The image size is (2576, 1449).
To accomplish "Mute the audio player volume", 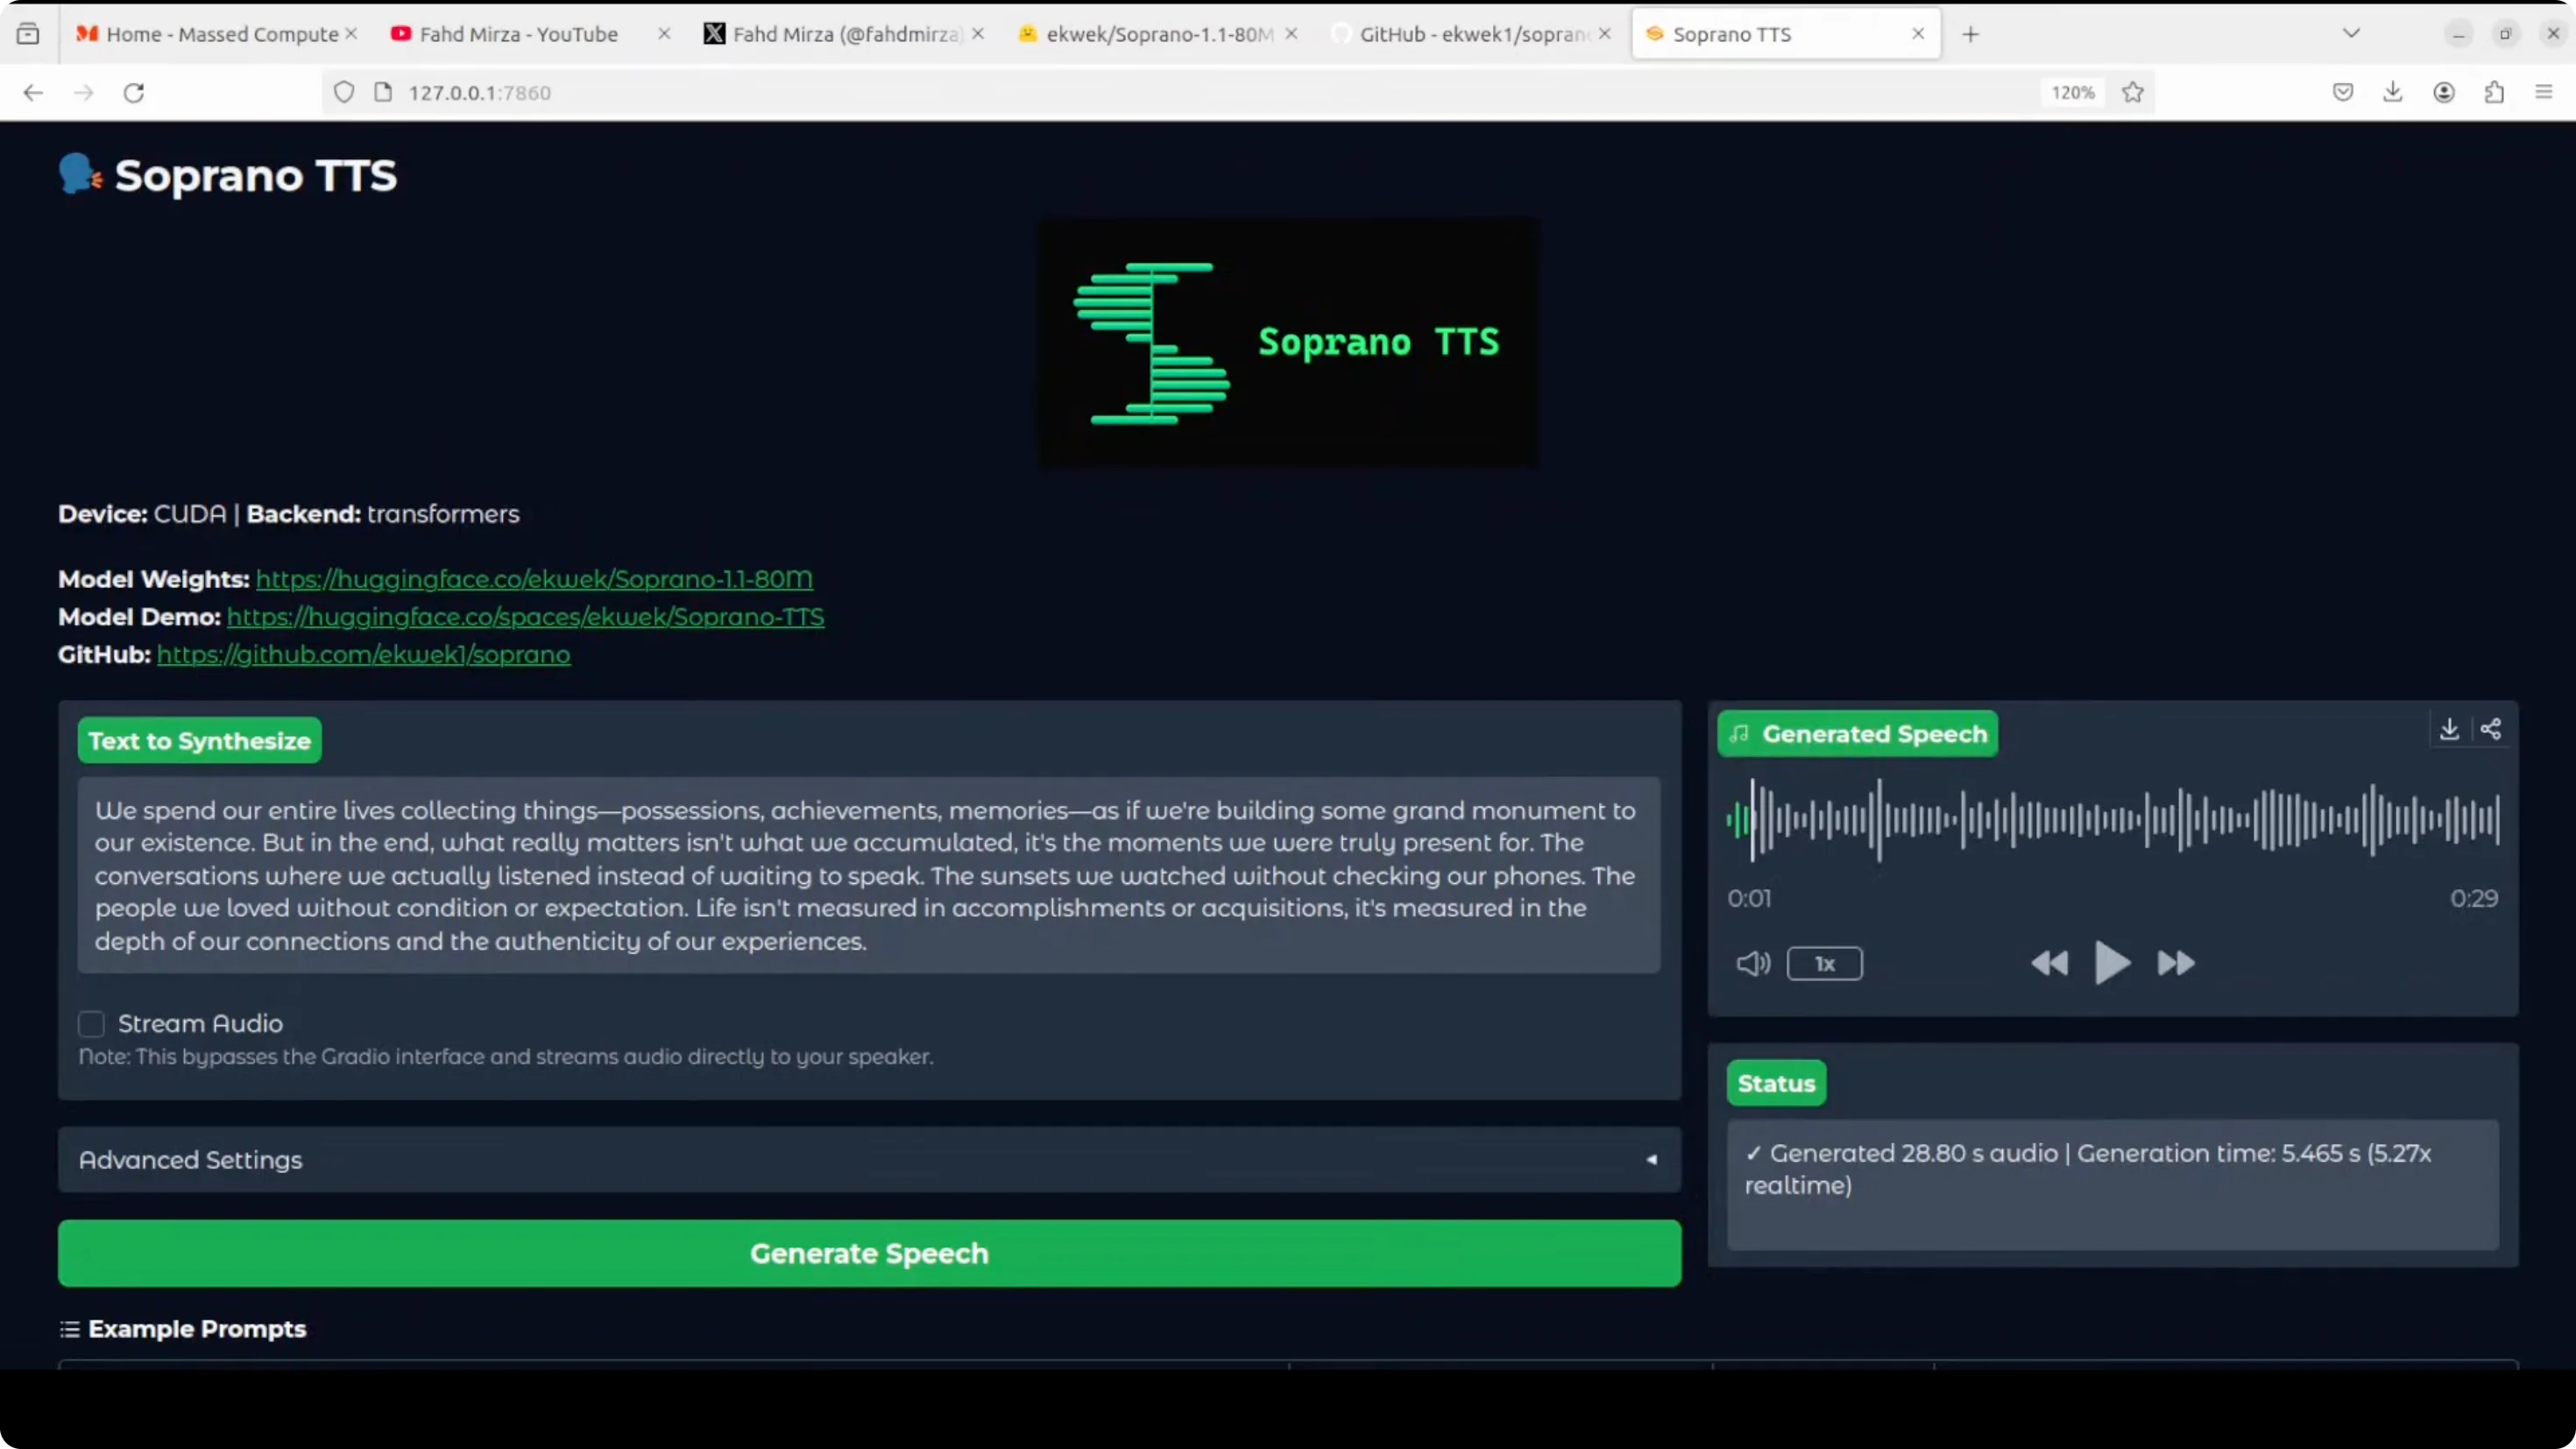I will (1752, 964).
